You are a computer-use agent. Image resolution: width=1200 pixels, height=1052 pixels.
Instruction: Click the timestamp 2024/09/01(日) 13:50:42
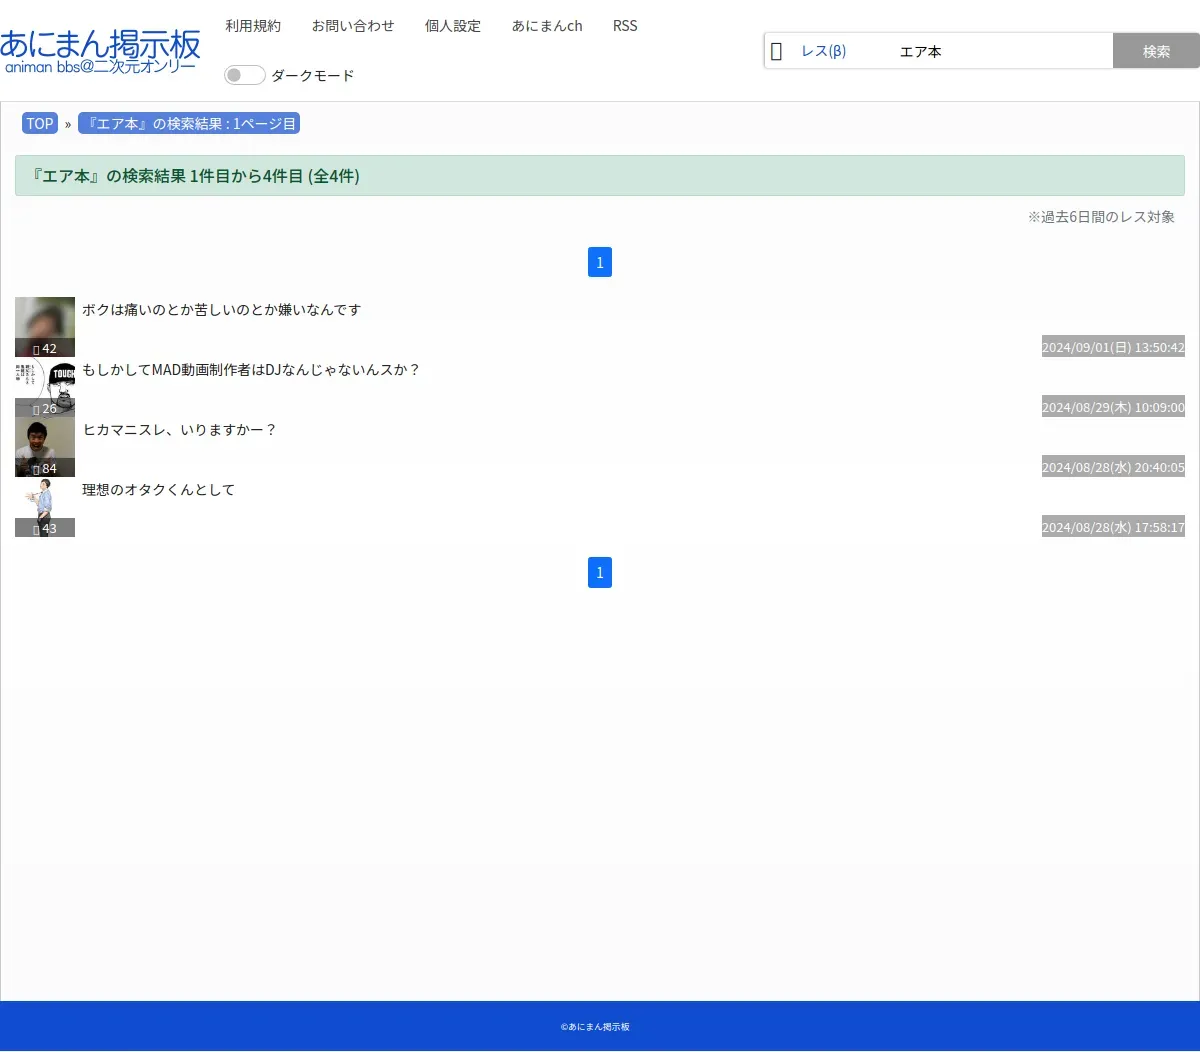point(1113,347)
